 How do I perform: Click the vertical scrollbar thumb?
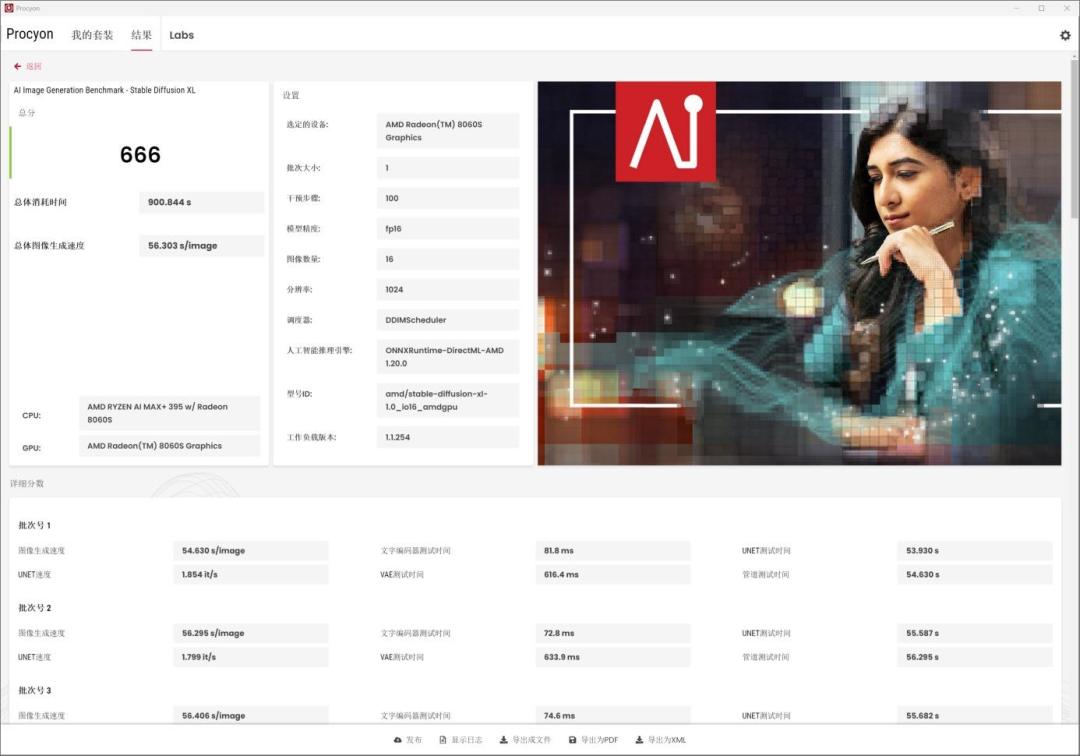click(x=1074, y=140)
